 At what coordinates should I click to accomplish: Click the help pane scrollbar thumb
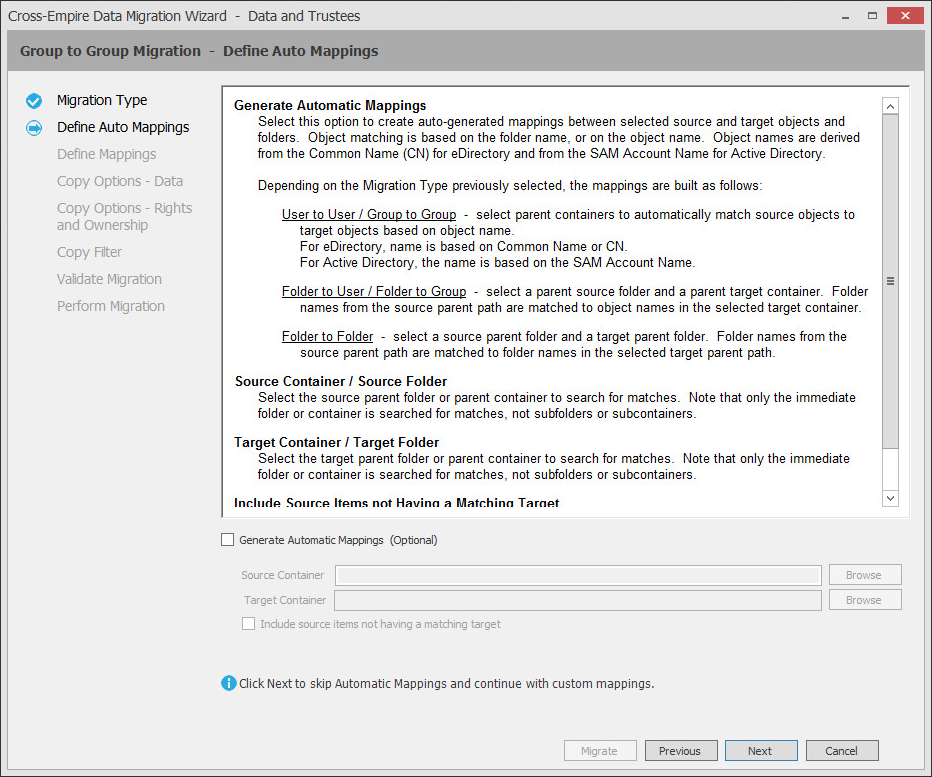(x=890, y=281)
